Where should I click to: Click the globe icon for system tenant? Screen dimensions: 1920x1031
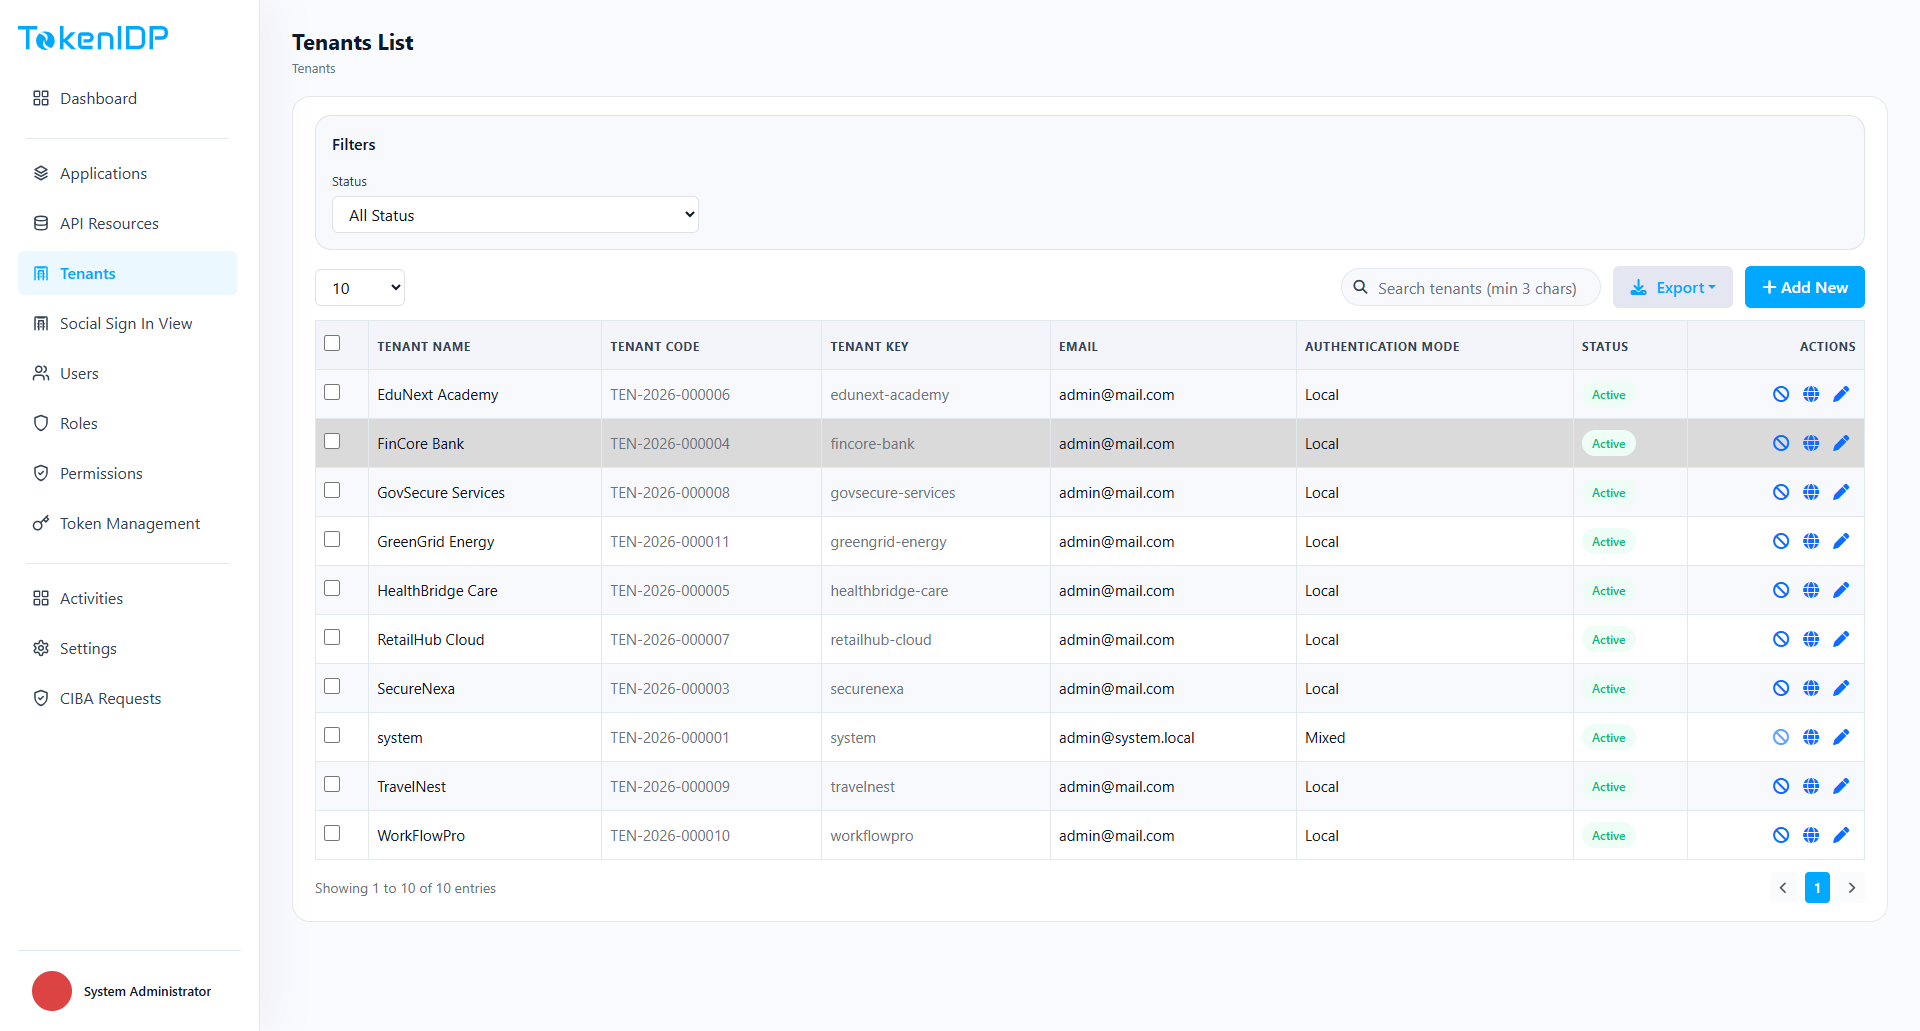click(1811, 737)
